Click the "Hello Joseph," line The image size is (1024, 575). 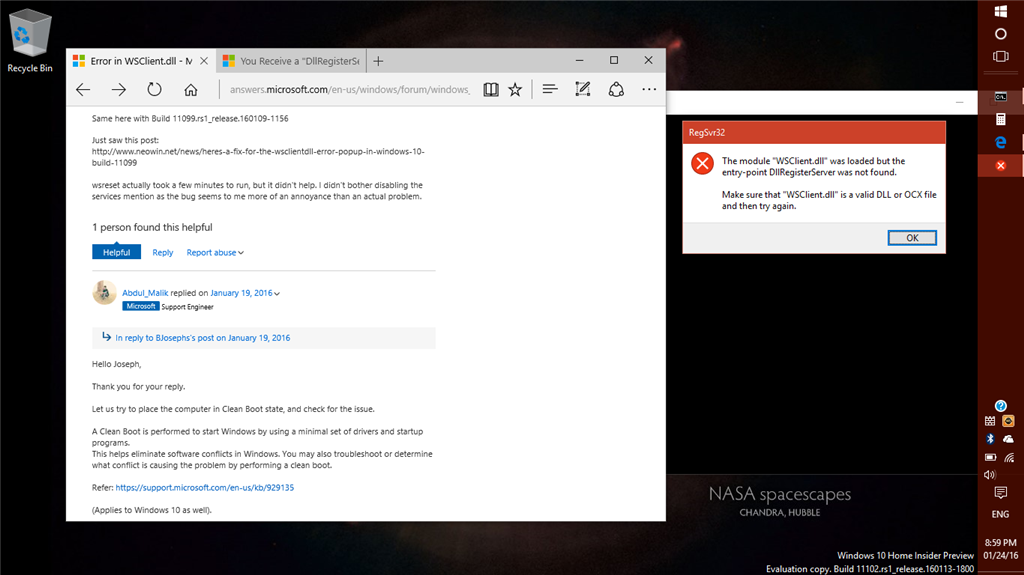(116, 364)
